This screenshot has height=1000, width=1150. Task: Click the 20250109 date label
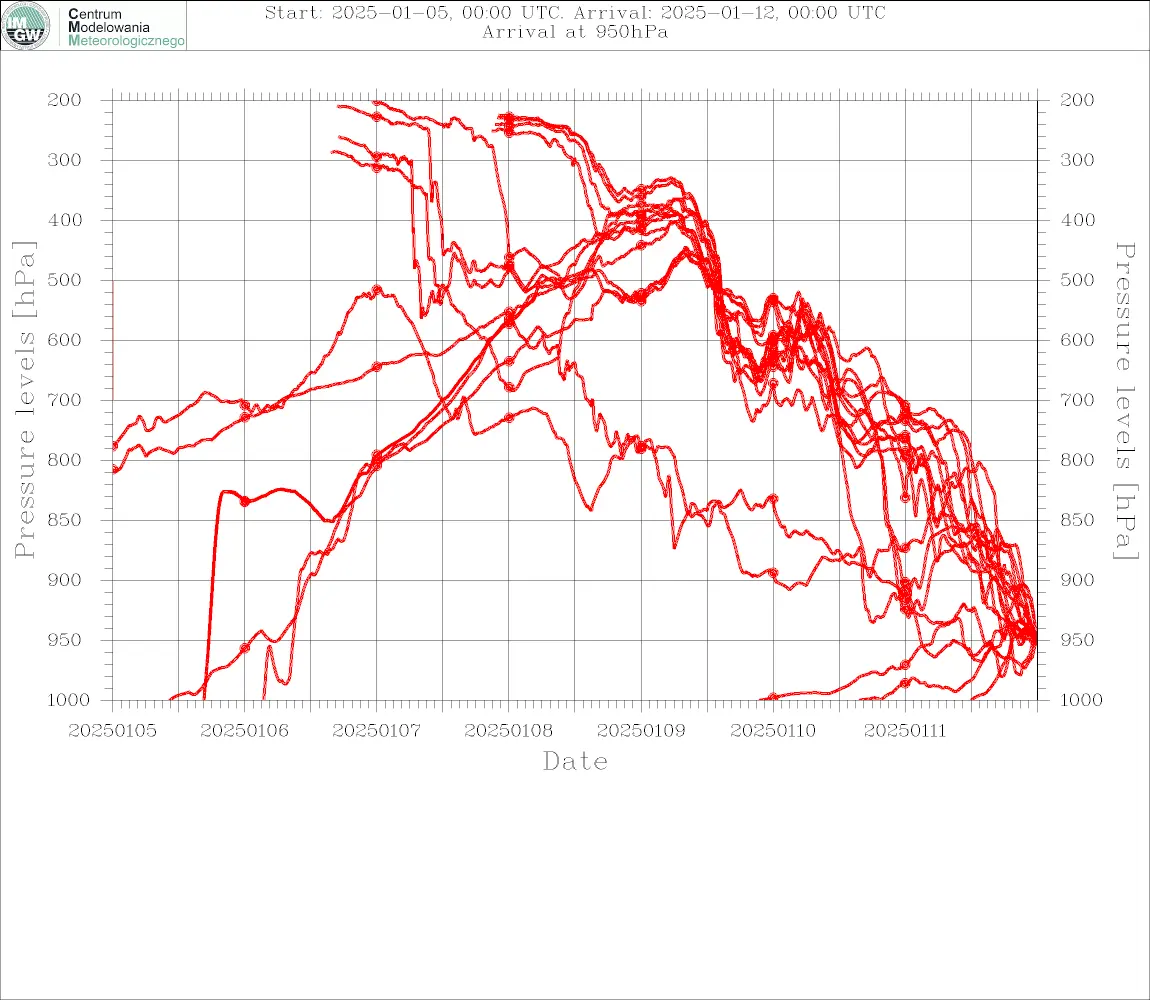coord(641,731)
